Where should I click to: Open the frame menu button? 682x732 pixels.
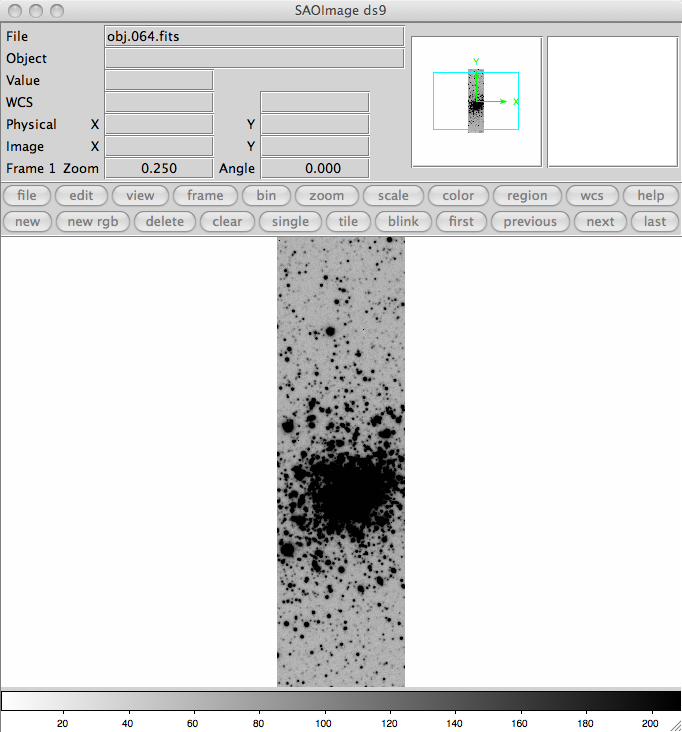click(205, 195)
